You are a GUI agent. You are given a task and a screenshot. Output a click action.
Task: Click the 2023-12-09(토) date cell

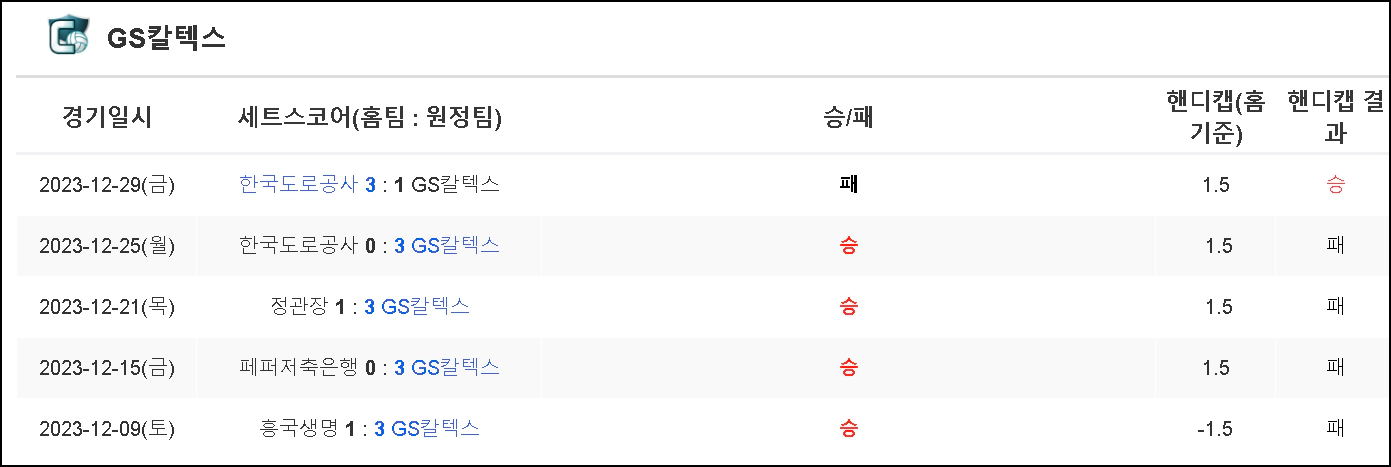click(x=107, y=429)
